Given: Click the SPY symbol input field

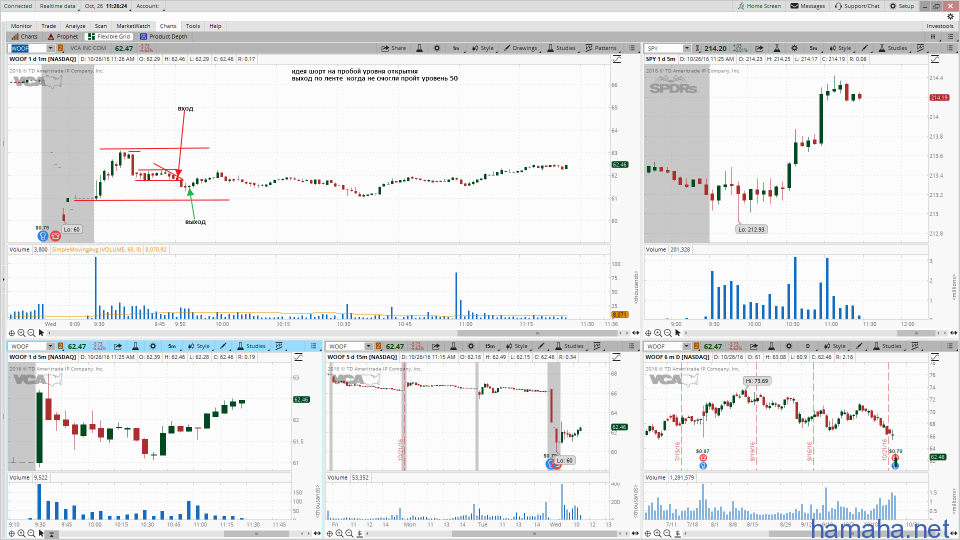Looking at the screenshot, I should pos(664,48).
